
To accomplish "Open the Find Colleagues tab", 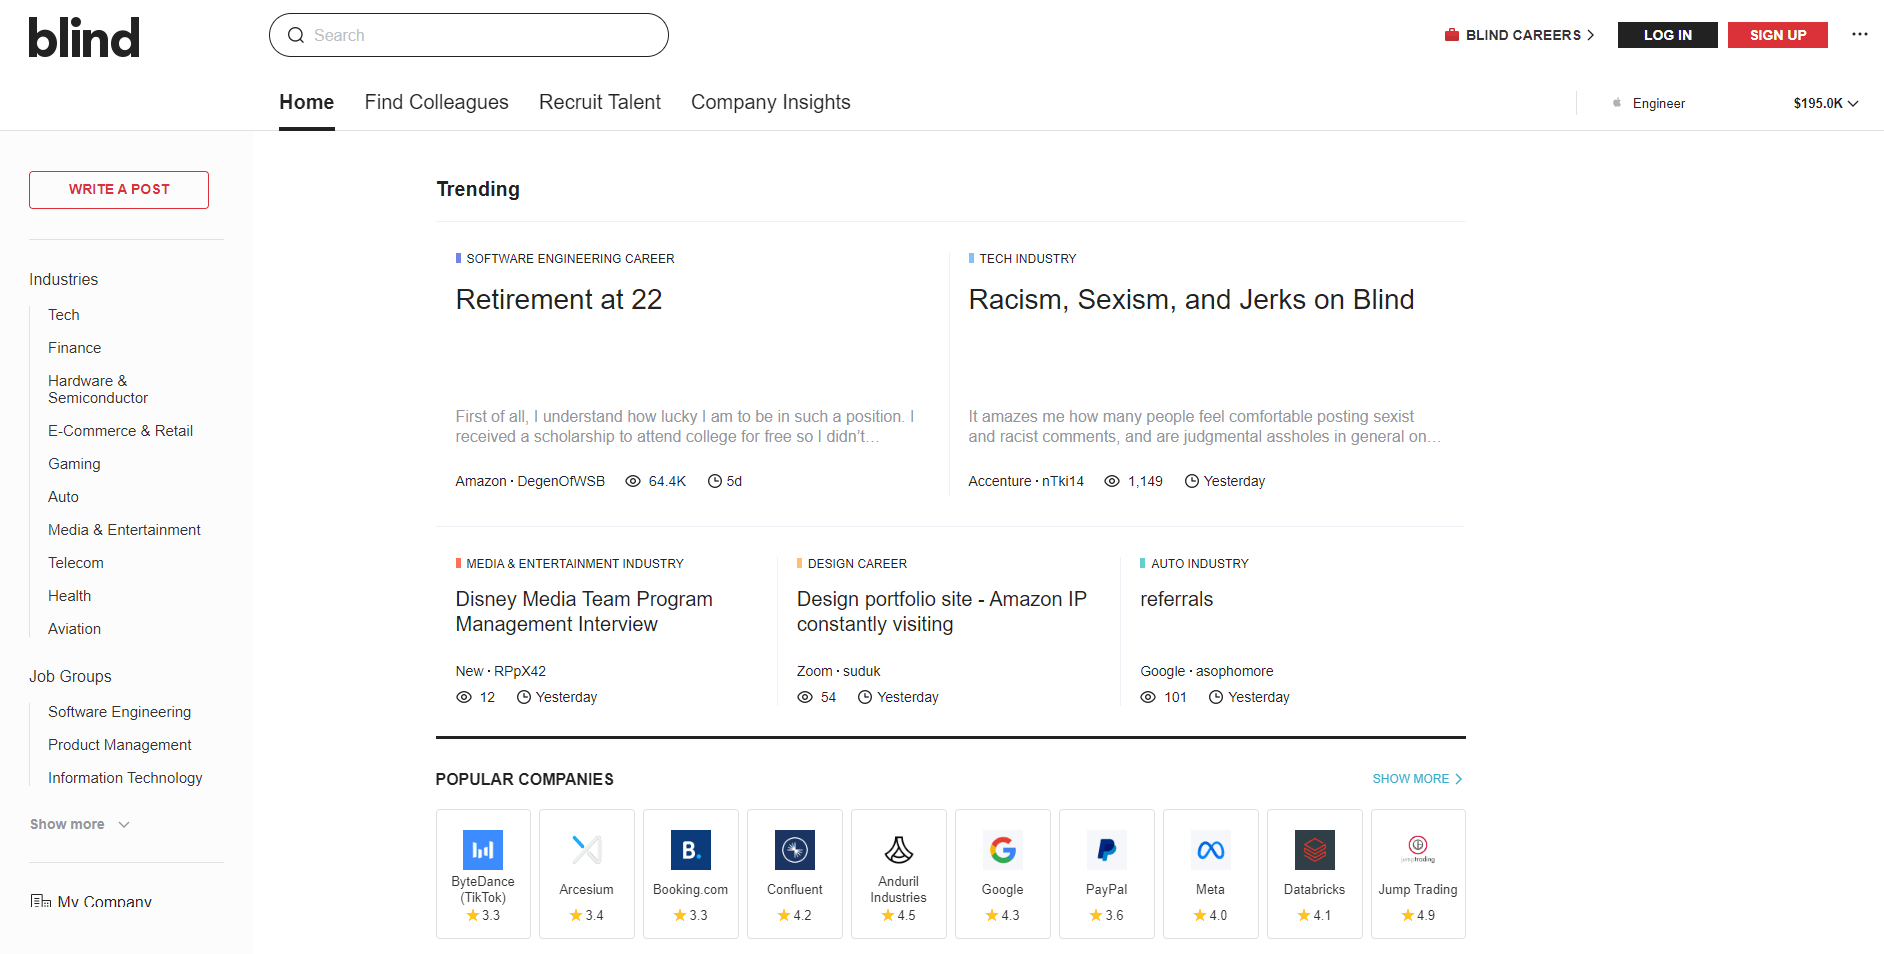I will (437, 102).
